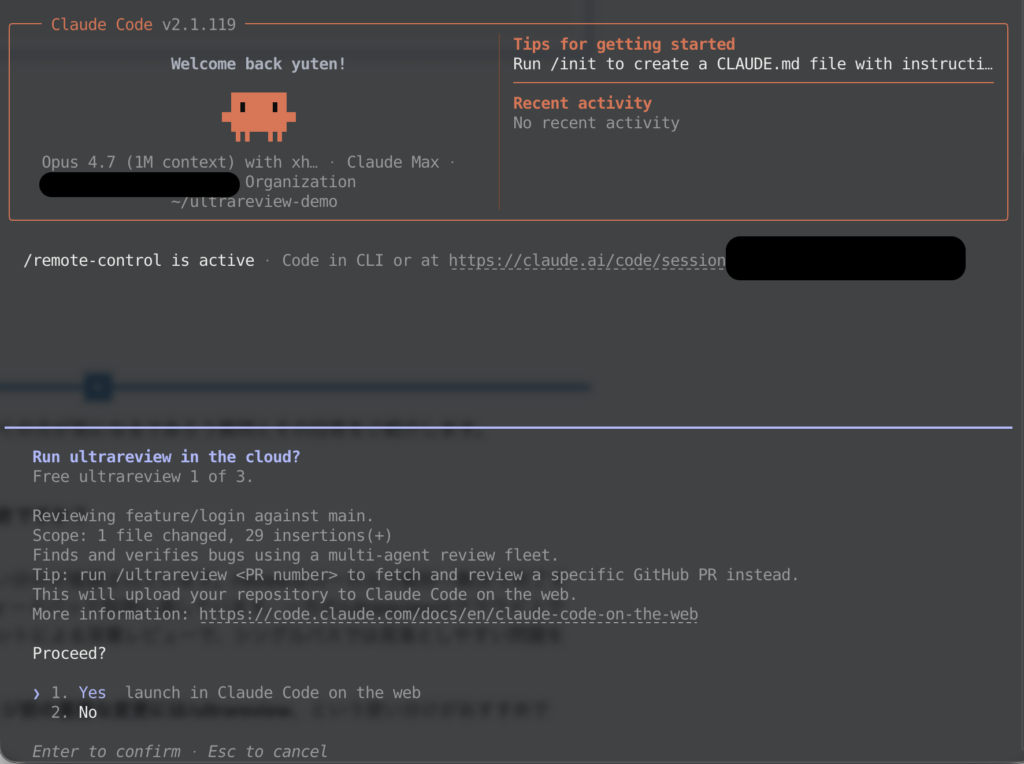Viewport: 1024px width, 764px height.
Task: Click the /remote-control is active status
Action: [x=139, y=261]
